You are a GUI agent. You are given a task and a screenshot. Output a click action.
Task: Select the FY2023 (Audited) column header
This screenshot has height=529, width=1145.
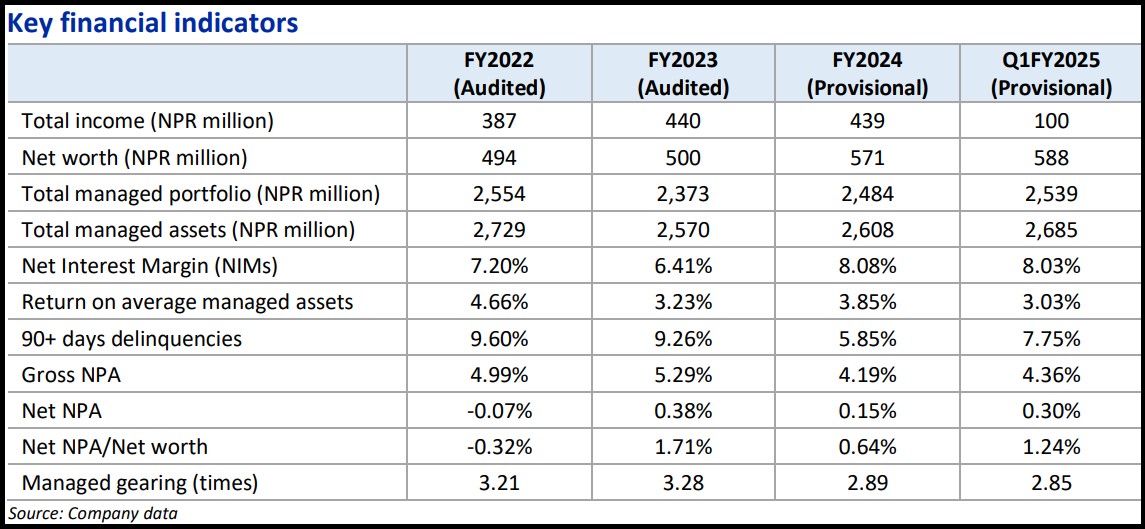(x=684, y=74)
